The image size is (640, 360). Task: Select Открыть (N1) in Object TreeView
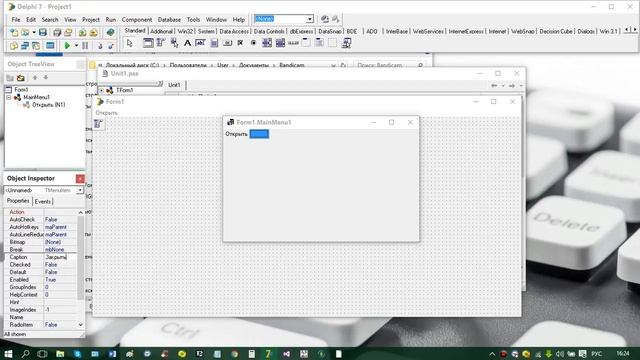click(49, 105)
